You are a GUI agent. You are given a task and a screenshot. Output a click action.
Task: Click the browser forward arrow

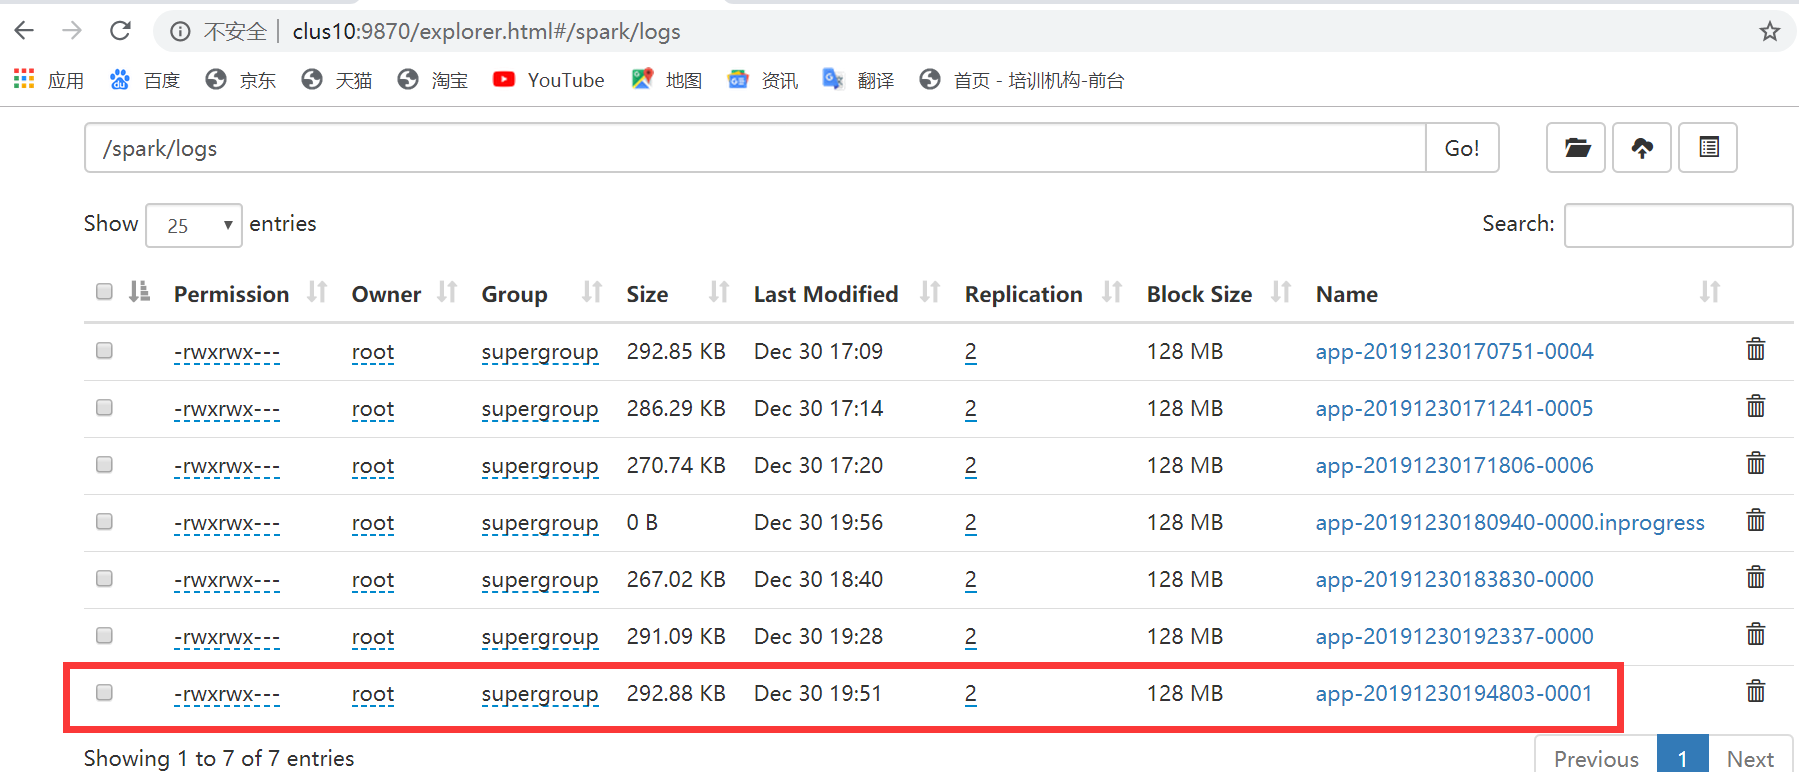click(x=72, y=31)
